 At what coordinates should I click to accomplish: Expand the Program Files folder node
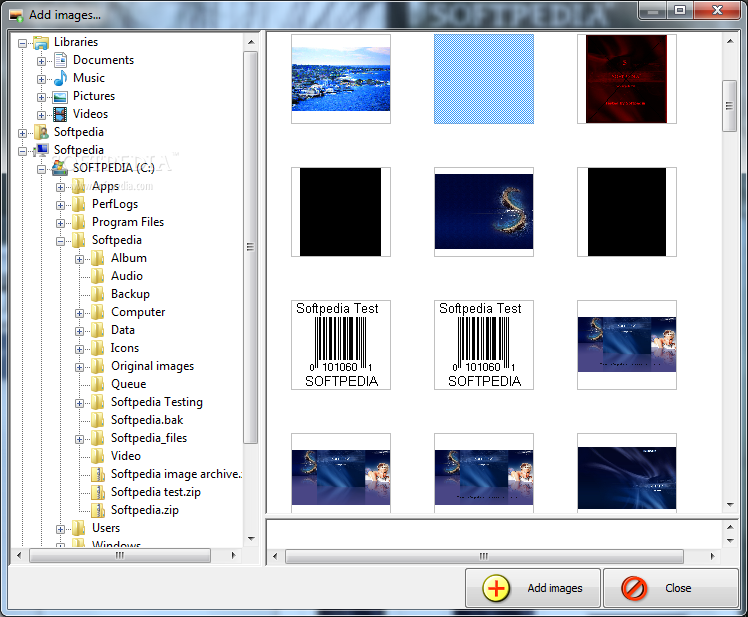tap(60, 223)
